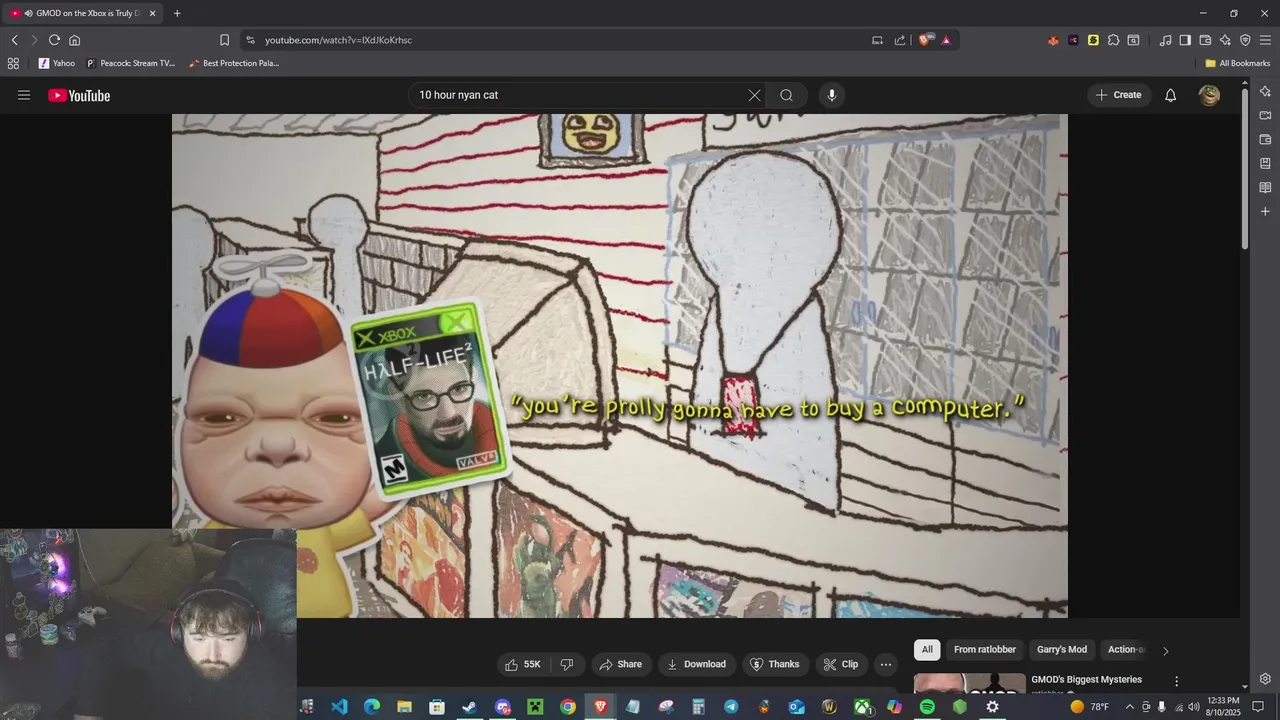Show more filter chips with the arrow

[1165, 651]
